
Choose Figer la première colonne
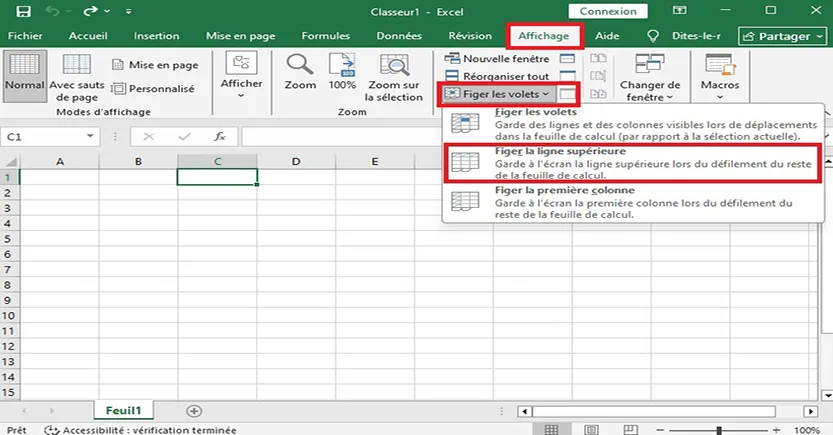click(632, 202)
